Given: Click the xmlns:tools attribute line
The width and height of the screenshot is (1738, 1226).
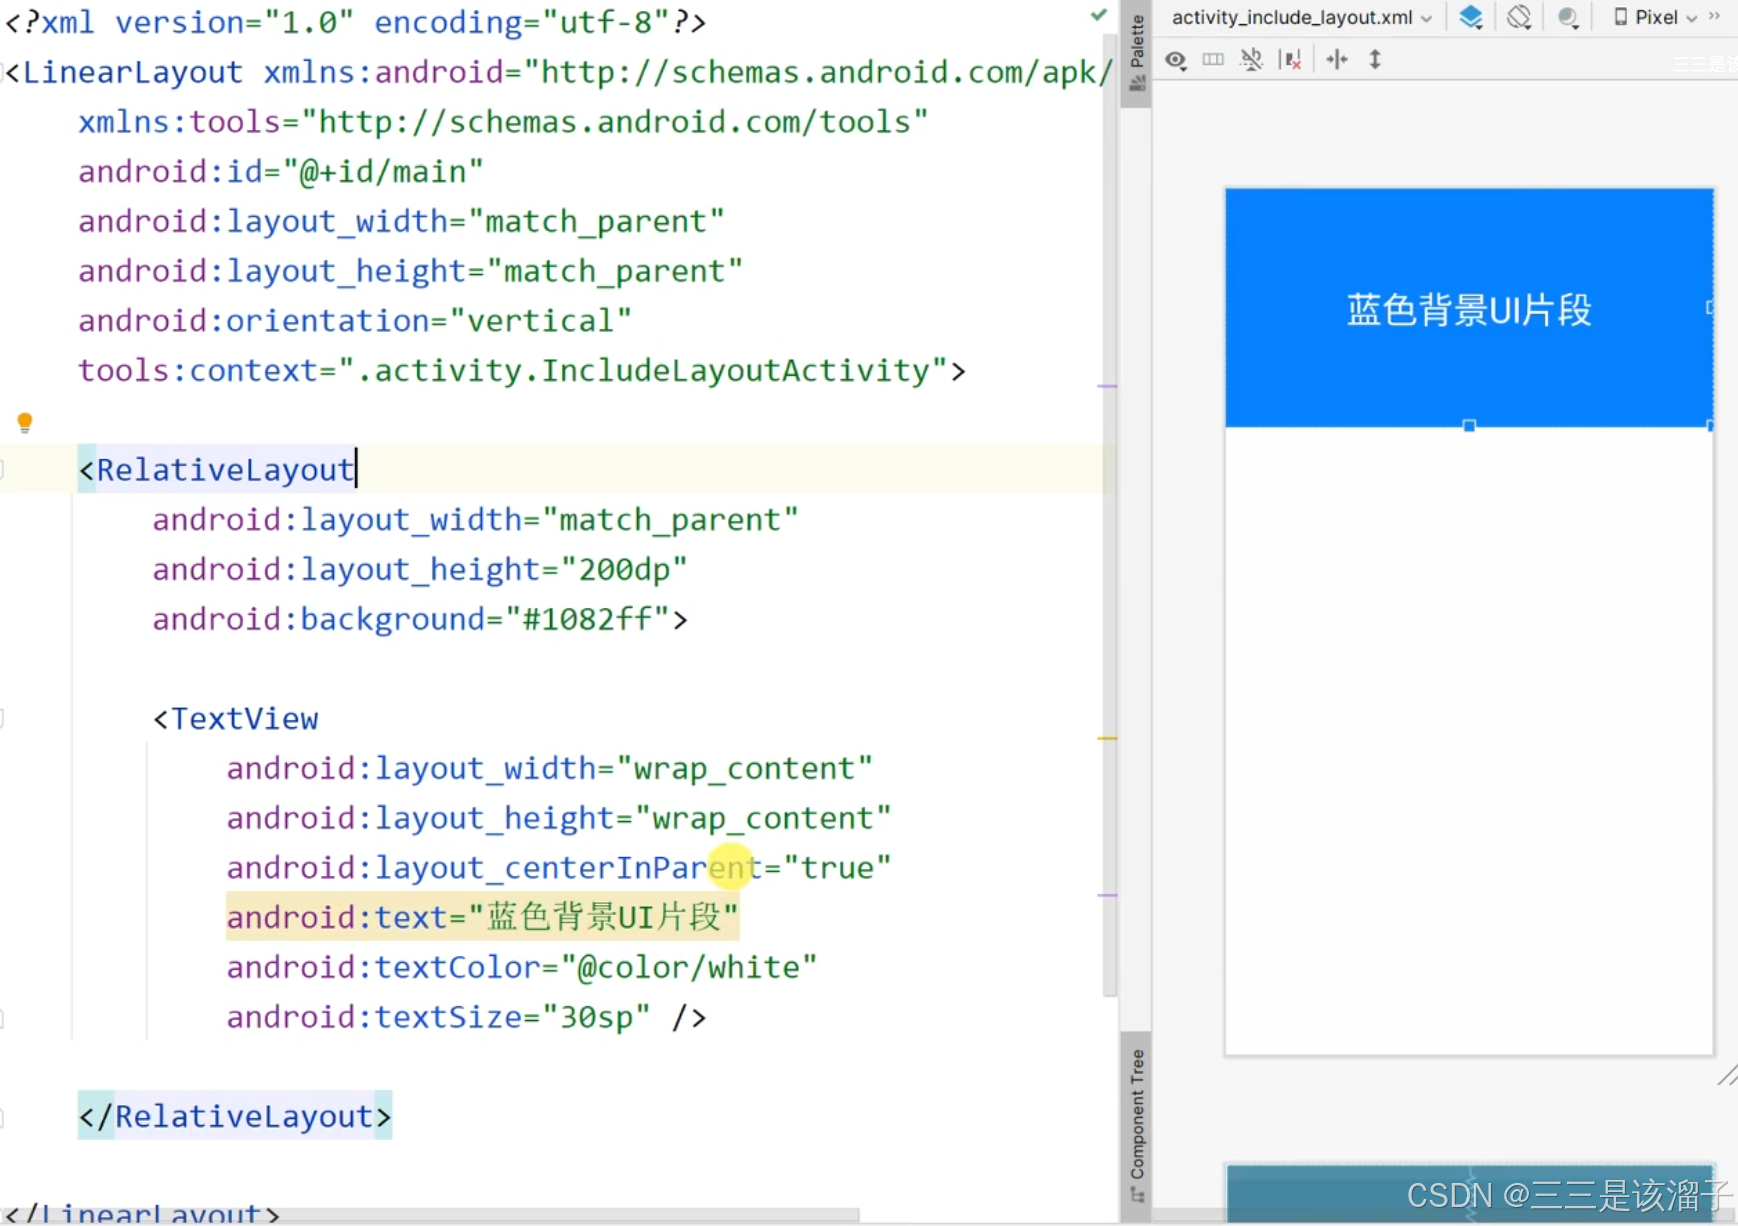Looking at the screenshot, I should 503,121.
